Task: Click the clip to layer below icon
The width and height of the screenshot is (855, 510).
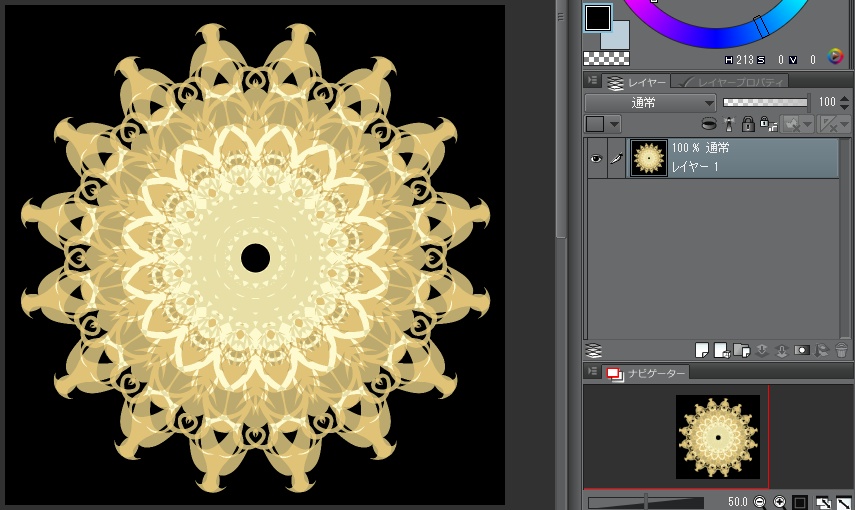Action: 709,124
